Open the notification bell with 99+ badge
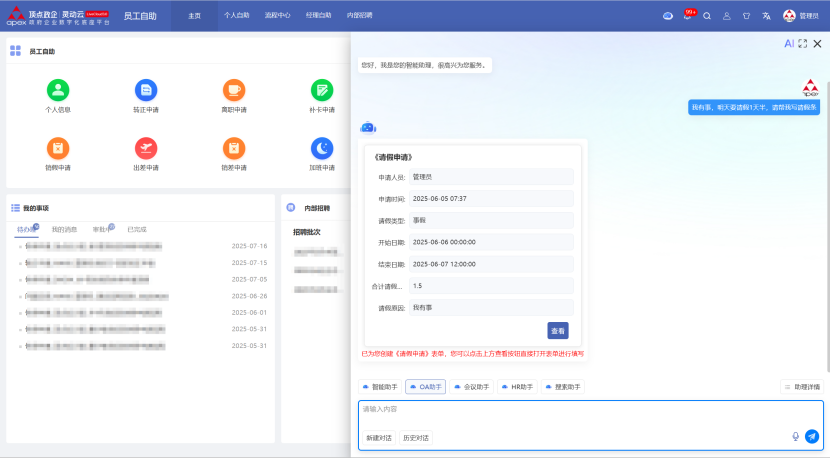Screen dimensions: 830x458 coord(687,16)
